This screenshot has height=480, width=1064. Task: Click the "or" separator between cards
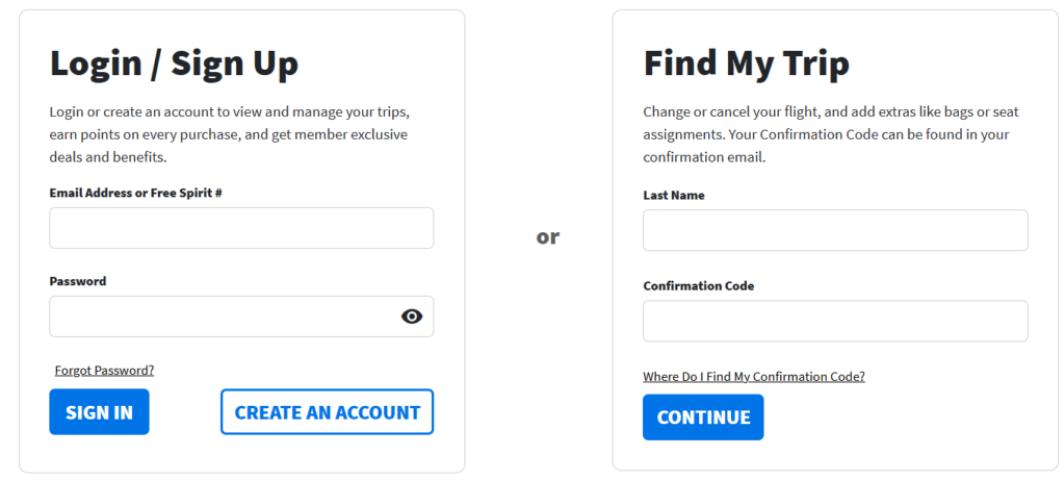(549, 238)
